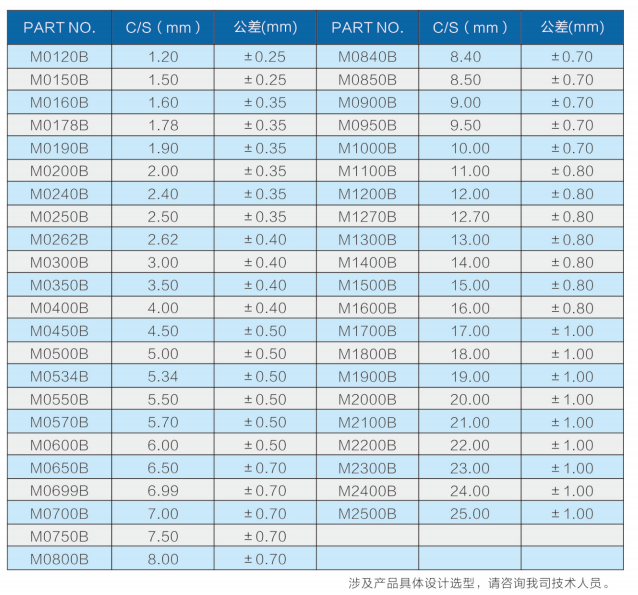Select the M0250B cell
638x595 pixels.
(x=59, y=217)
